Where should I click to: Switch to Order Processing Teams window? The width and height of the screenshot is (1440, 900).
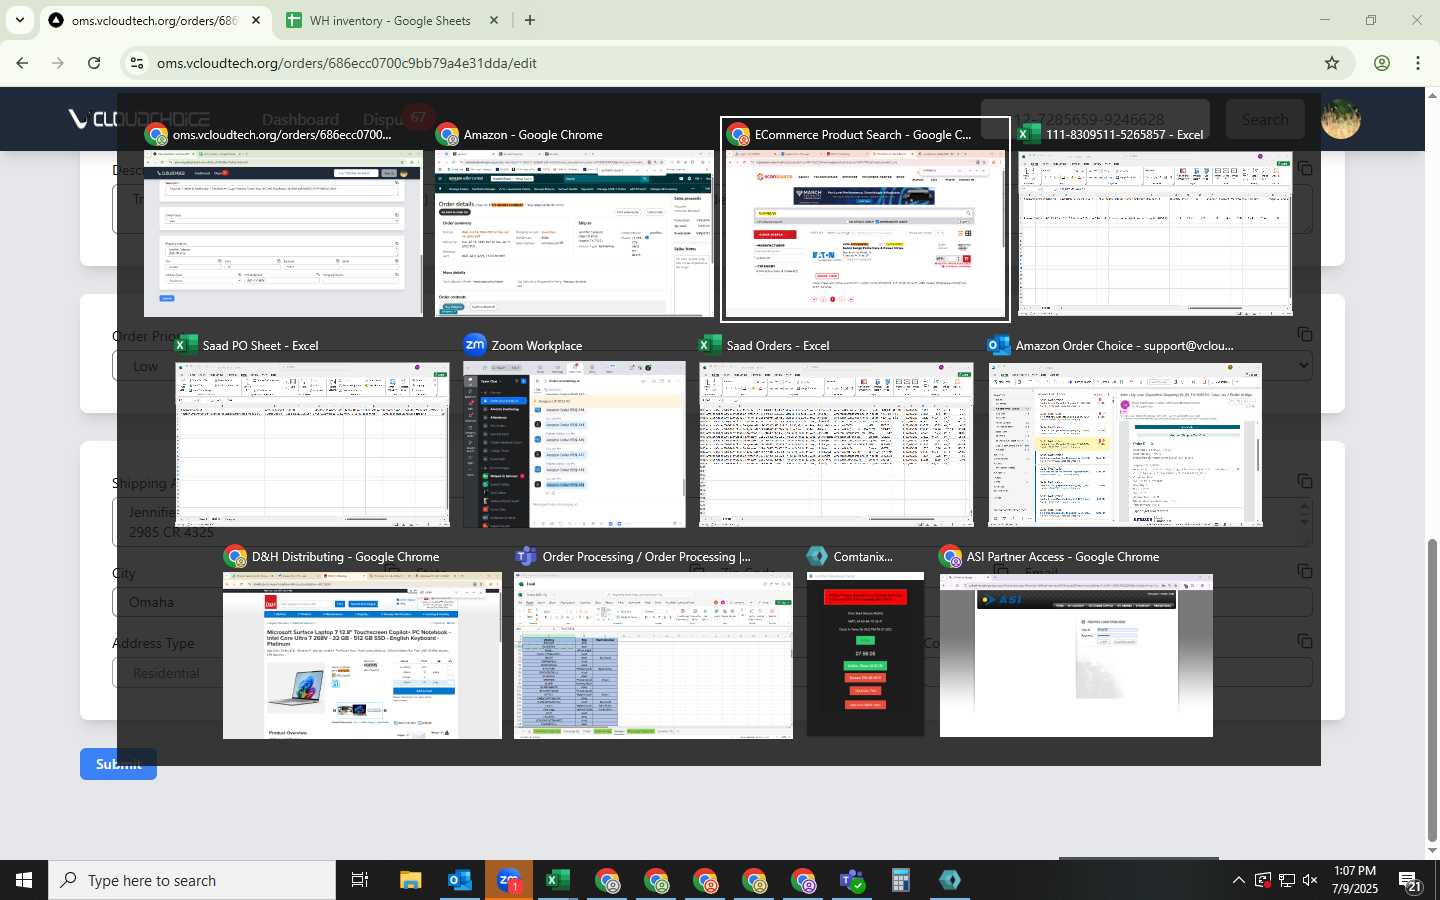pos(653,656)
